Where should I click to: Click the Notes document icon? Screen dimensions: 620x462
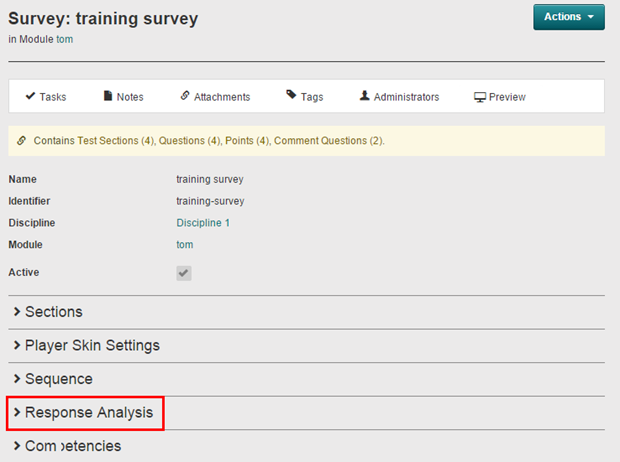pos(108,96)
